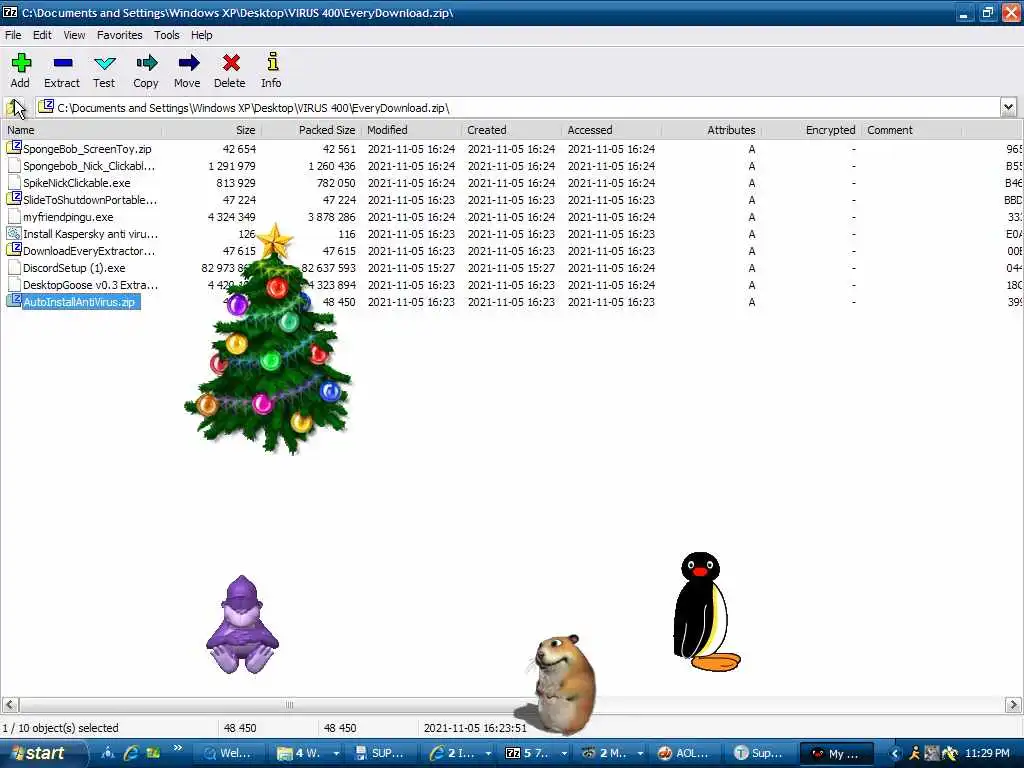Image resolution: width=1024 pixels, height=768 pixels.
Task: Click the Copy toolbar icon
Action: click(x=146, y=63)
